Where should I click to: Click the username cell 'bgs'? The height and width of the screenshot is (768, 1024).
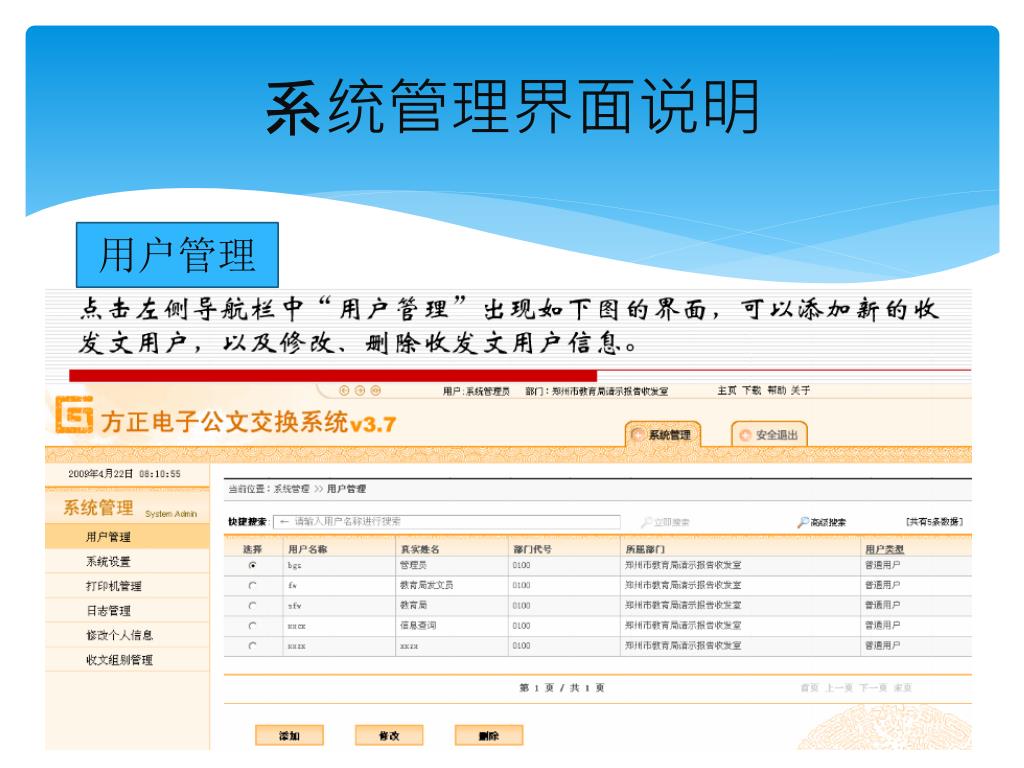[295, 566]
